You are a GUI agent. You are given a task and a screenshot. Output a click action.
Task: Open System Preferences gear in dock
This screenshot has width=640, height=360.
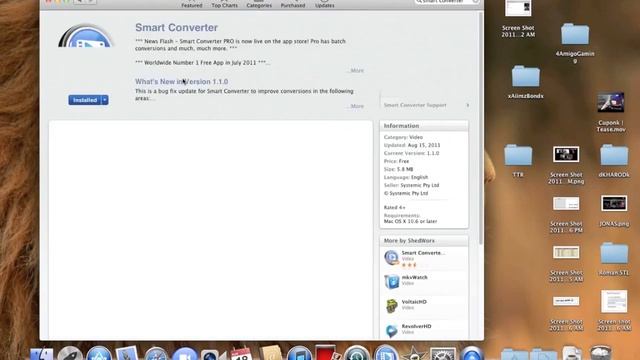click(443, 353)
